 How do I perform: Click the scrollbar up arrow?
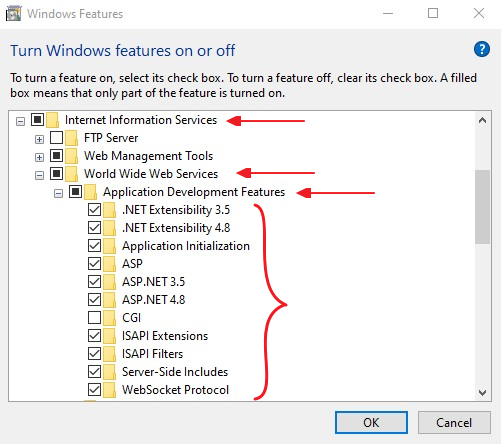tap(482, 120)
